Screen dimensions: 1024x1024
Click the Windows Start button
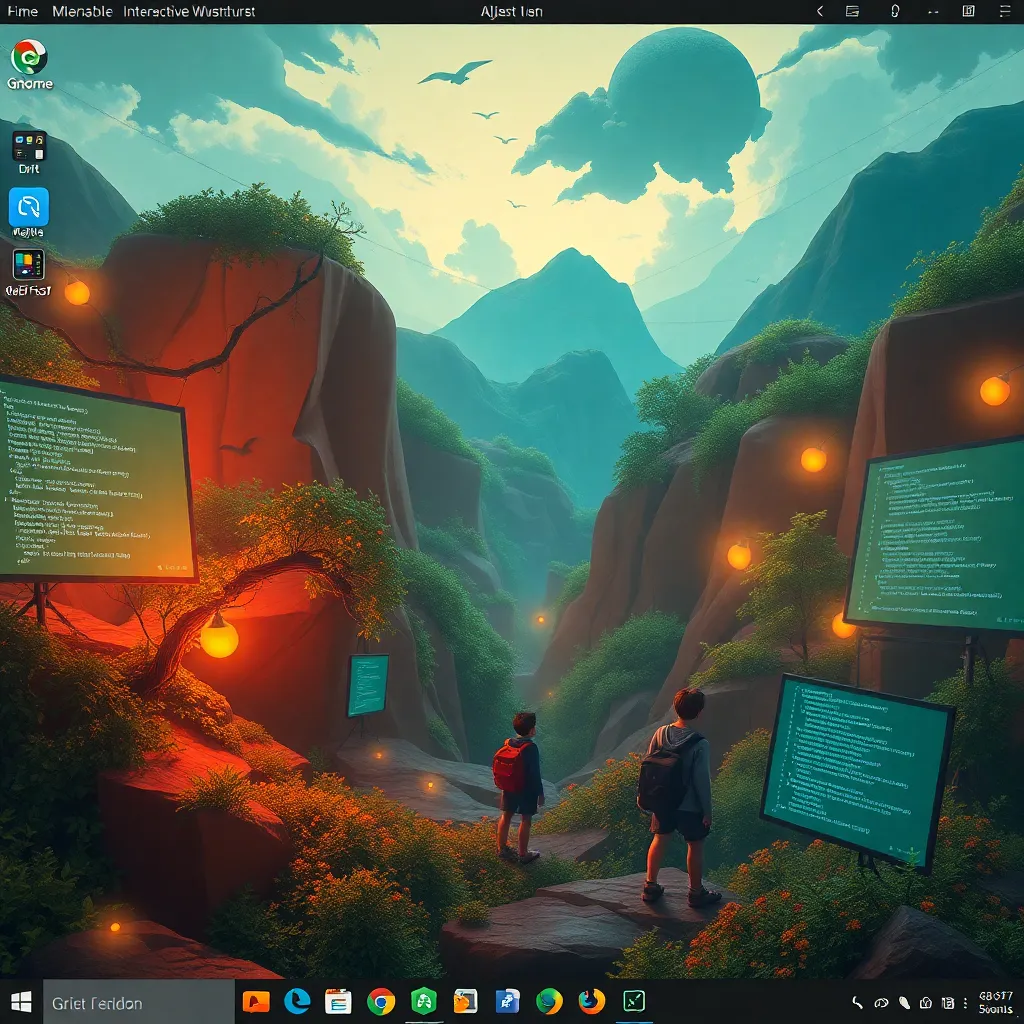(21, 1002)
